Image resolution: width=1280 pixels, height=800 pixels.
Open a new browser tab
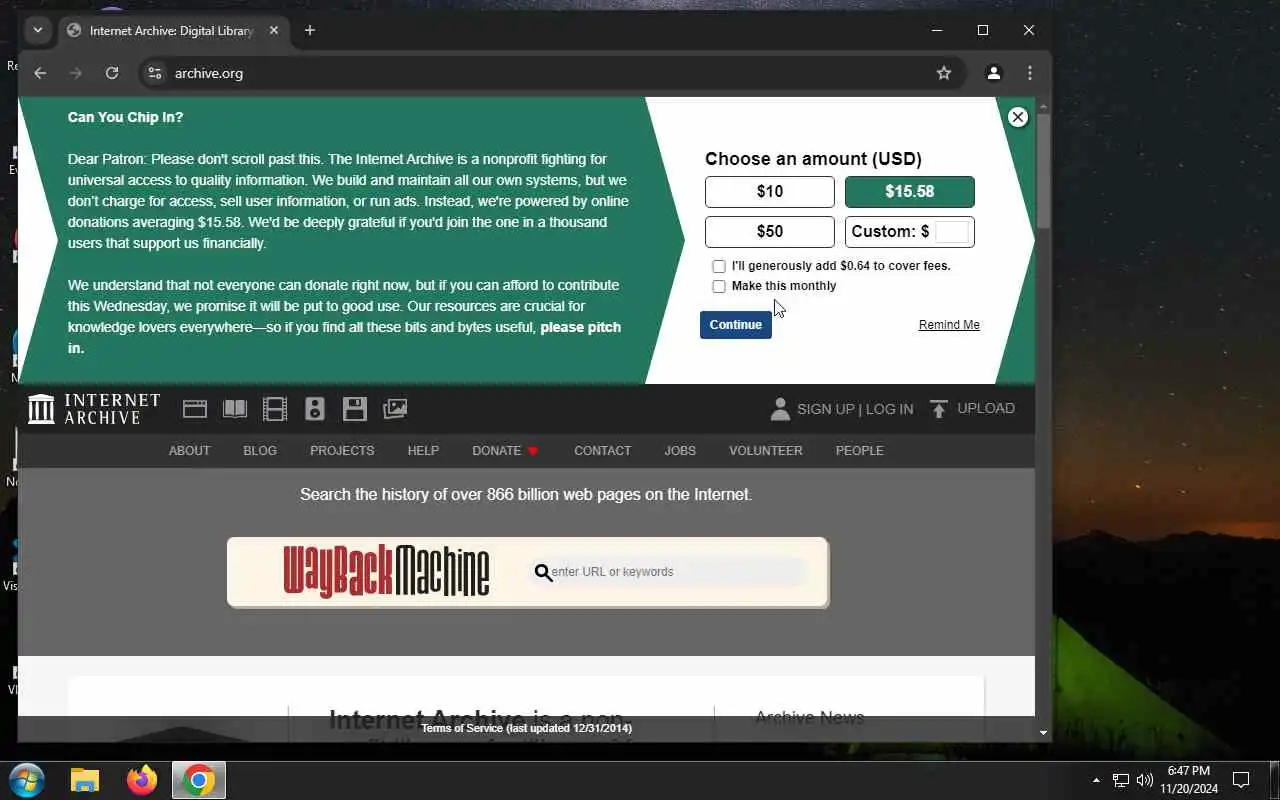point(310,30)
